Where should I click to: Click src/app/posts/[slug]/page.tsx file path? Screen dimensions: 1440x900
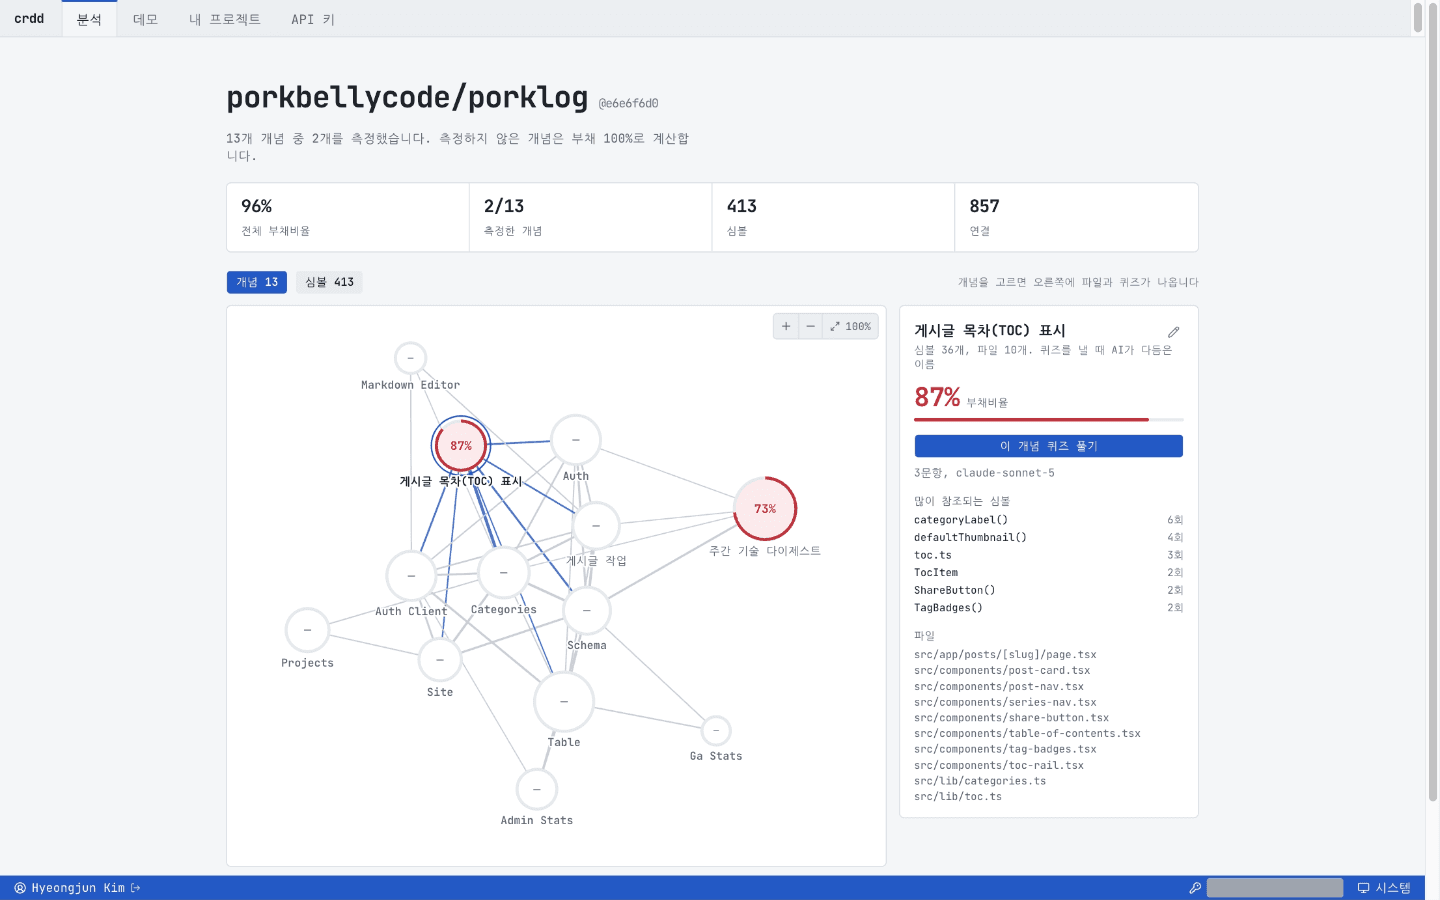(x=1005, y=655)
